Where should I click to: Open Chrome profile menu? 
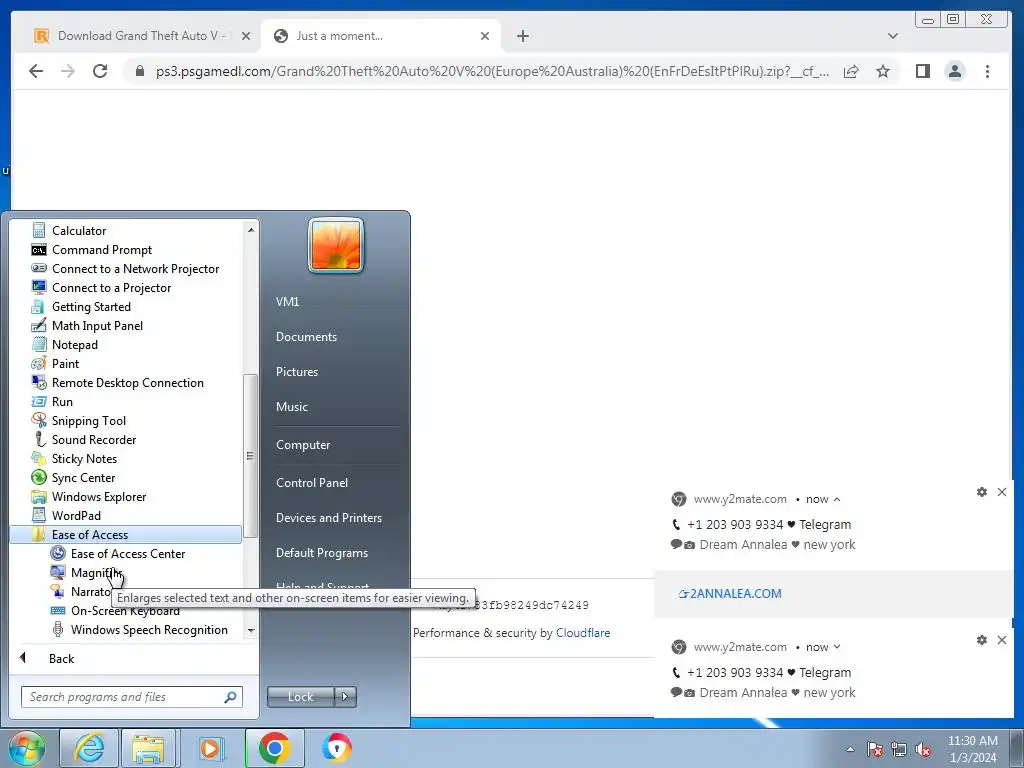pyautogui.click(x=955, y=71)
